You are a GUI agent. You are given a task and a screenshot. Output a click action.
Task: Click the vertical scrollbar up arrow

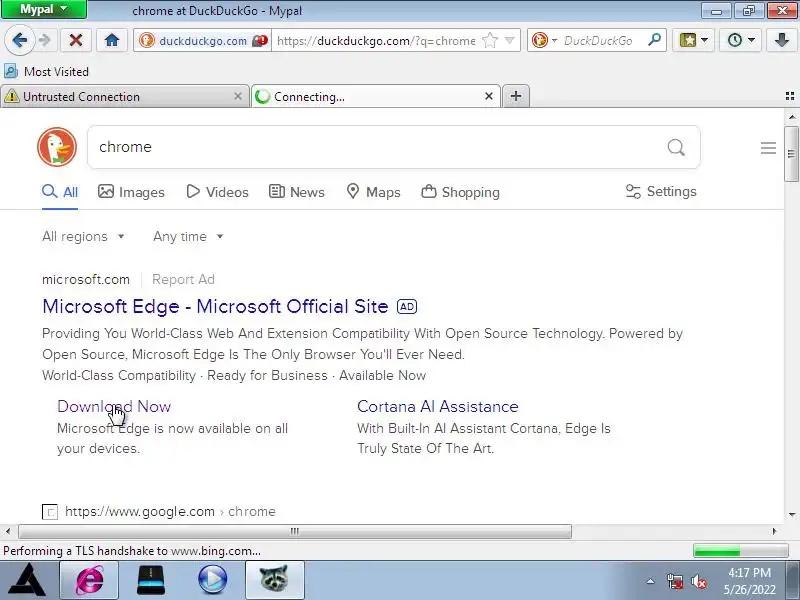click(x=792, y=117)
